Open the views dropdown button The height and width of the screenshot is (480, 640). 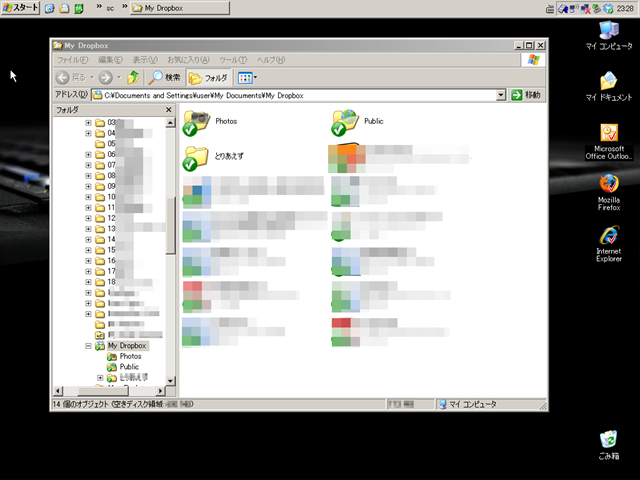pyautogui.click(x=247, y=78)
